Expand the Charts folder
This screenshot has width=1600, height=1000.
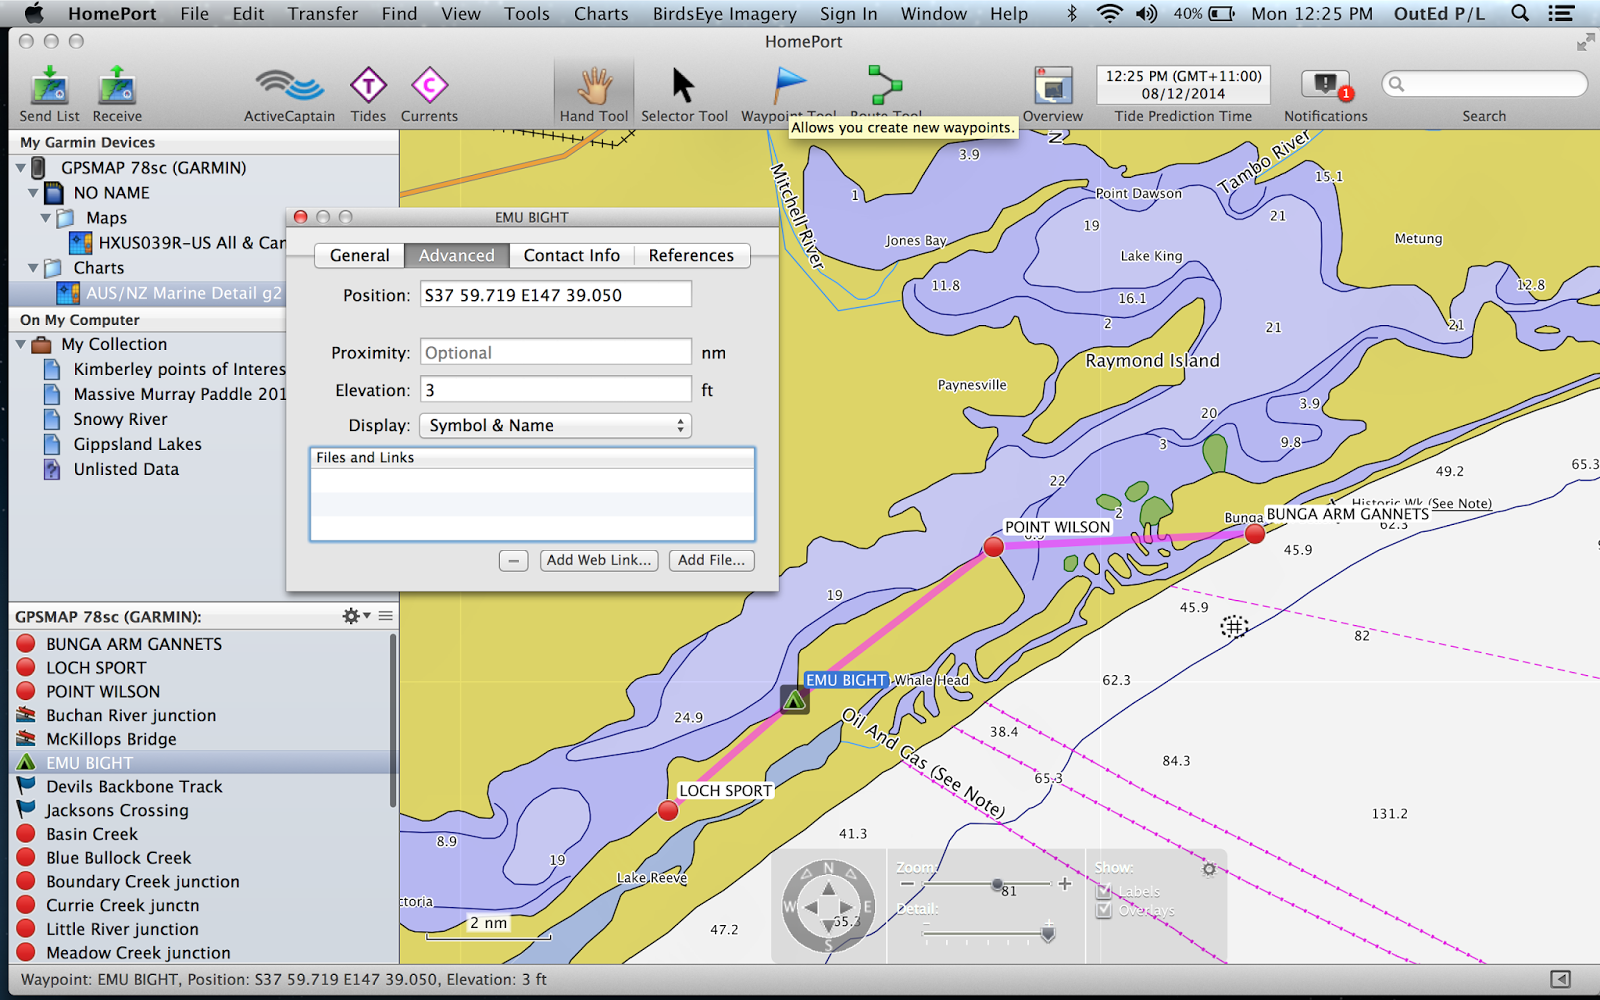pyautogui.click(x=36, y=268)
